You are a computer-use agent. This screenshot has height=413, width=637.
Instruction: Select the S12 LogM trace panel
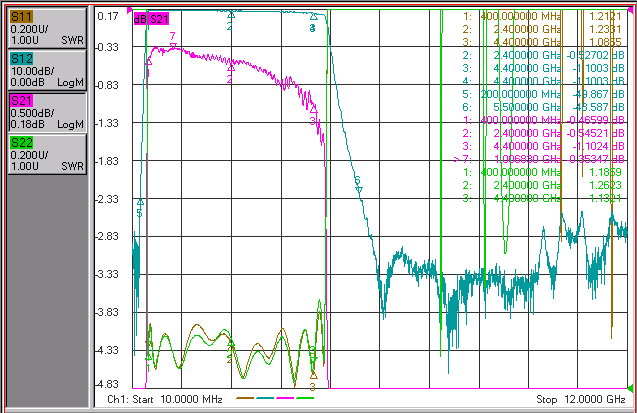tap(47, 70)
